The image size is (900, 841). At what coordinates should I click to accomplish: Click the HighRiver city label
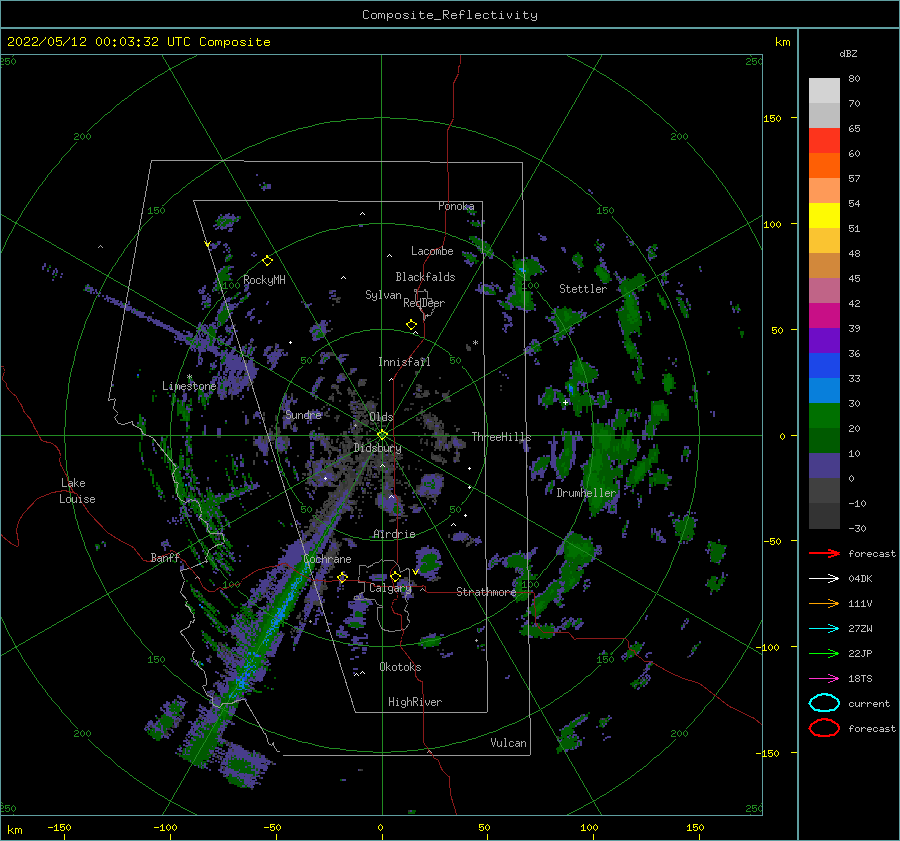[415, 702]
